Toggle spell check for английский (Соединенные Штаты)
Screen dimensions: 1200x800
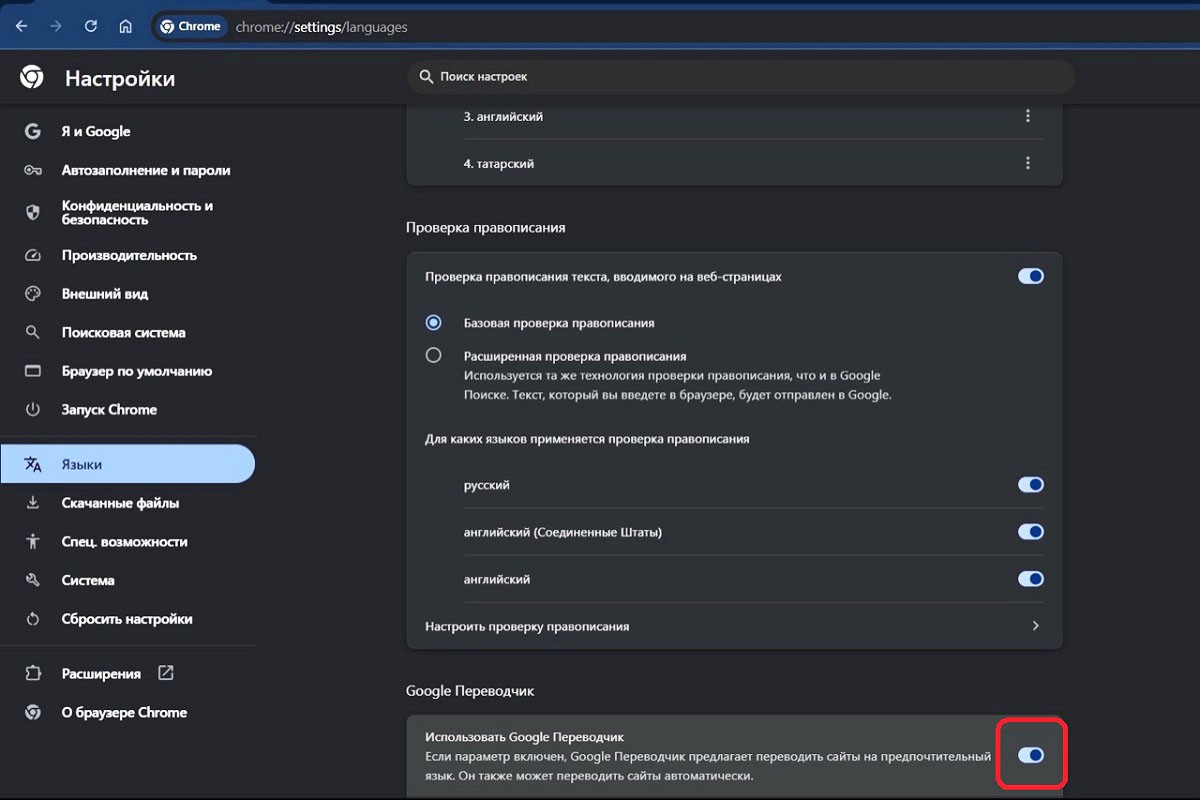pyautogui.click(x=1030, y=532)
